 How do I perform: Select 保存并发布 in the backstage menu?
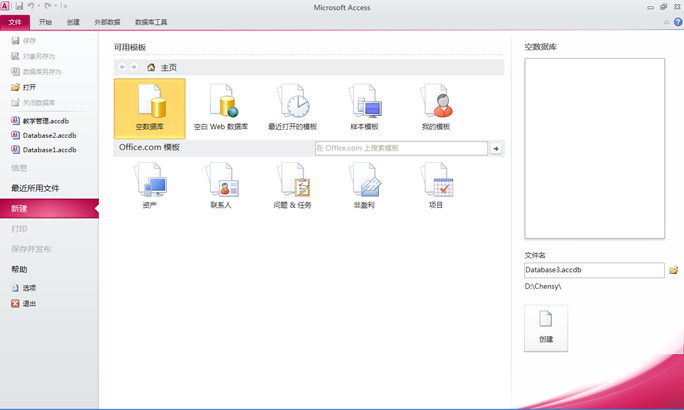pyautogui.click(x=31, y=249)
